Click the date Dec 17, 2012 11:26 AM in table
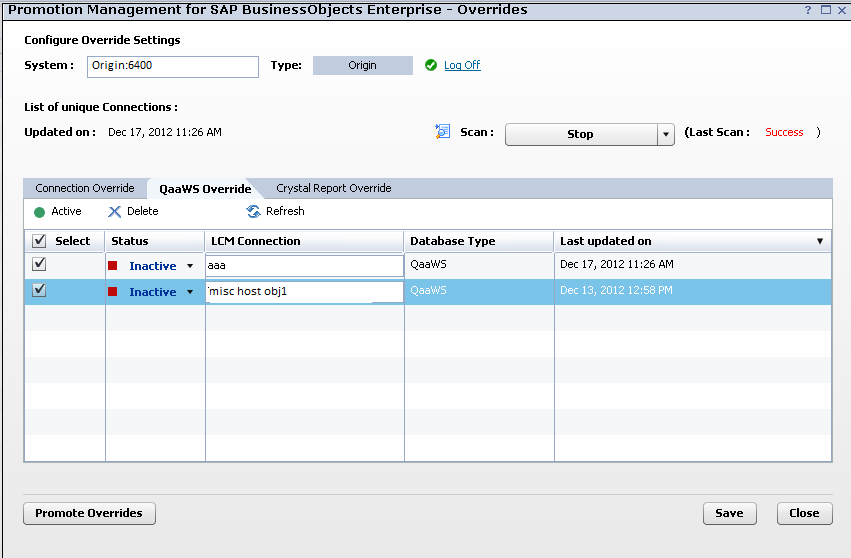Image resolution: width=851 pixels, height=558 pixels. pos(617,264)
